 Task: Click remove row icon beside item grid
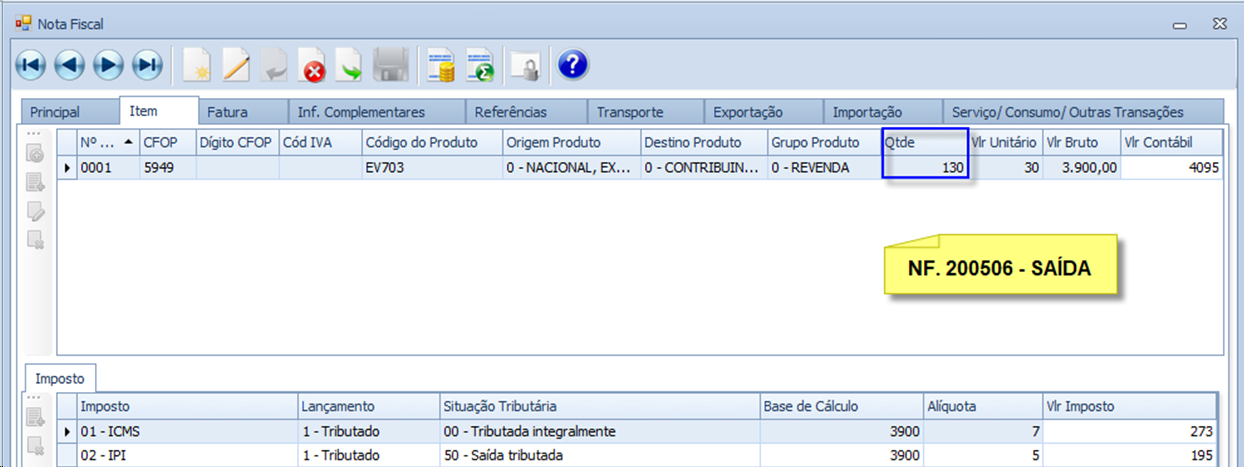tap(35, 239)
